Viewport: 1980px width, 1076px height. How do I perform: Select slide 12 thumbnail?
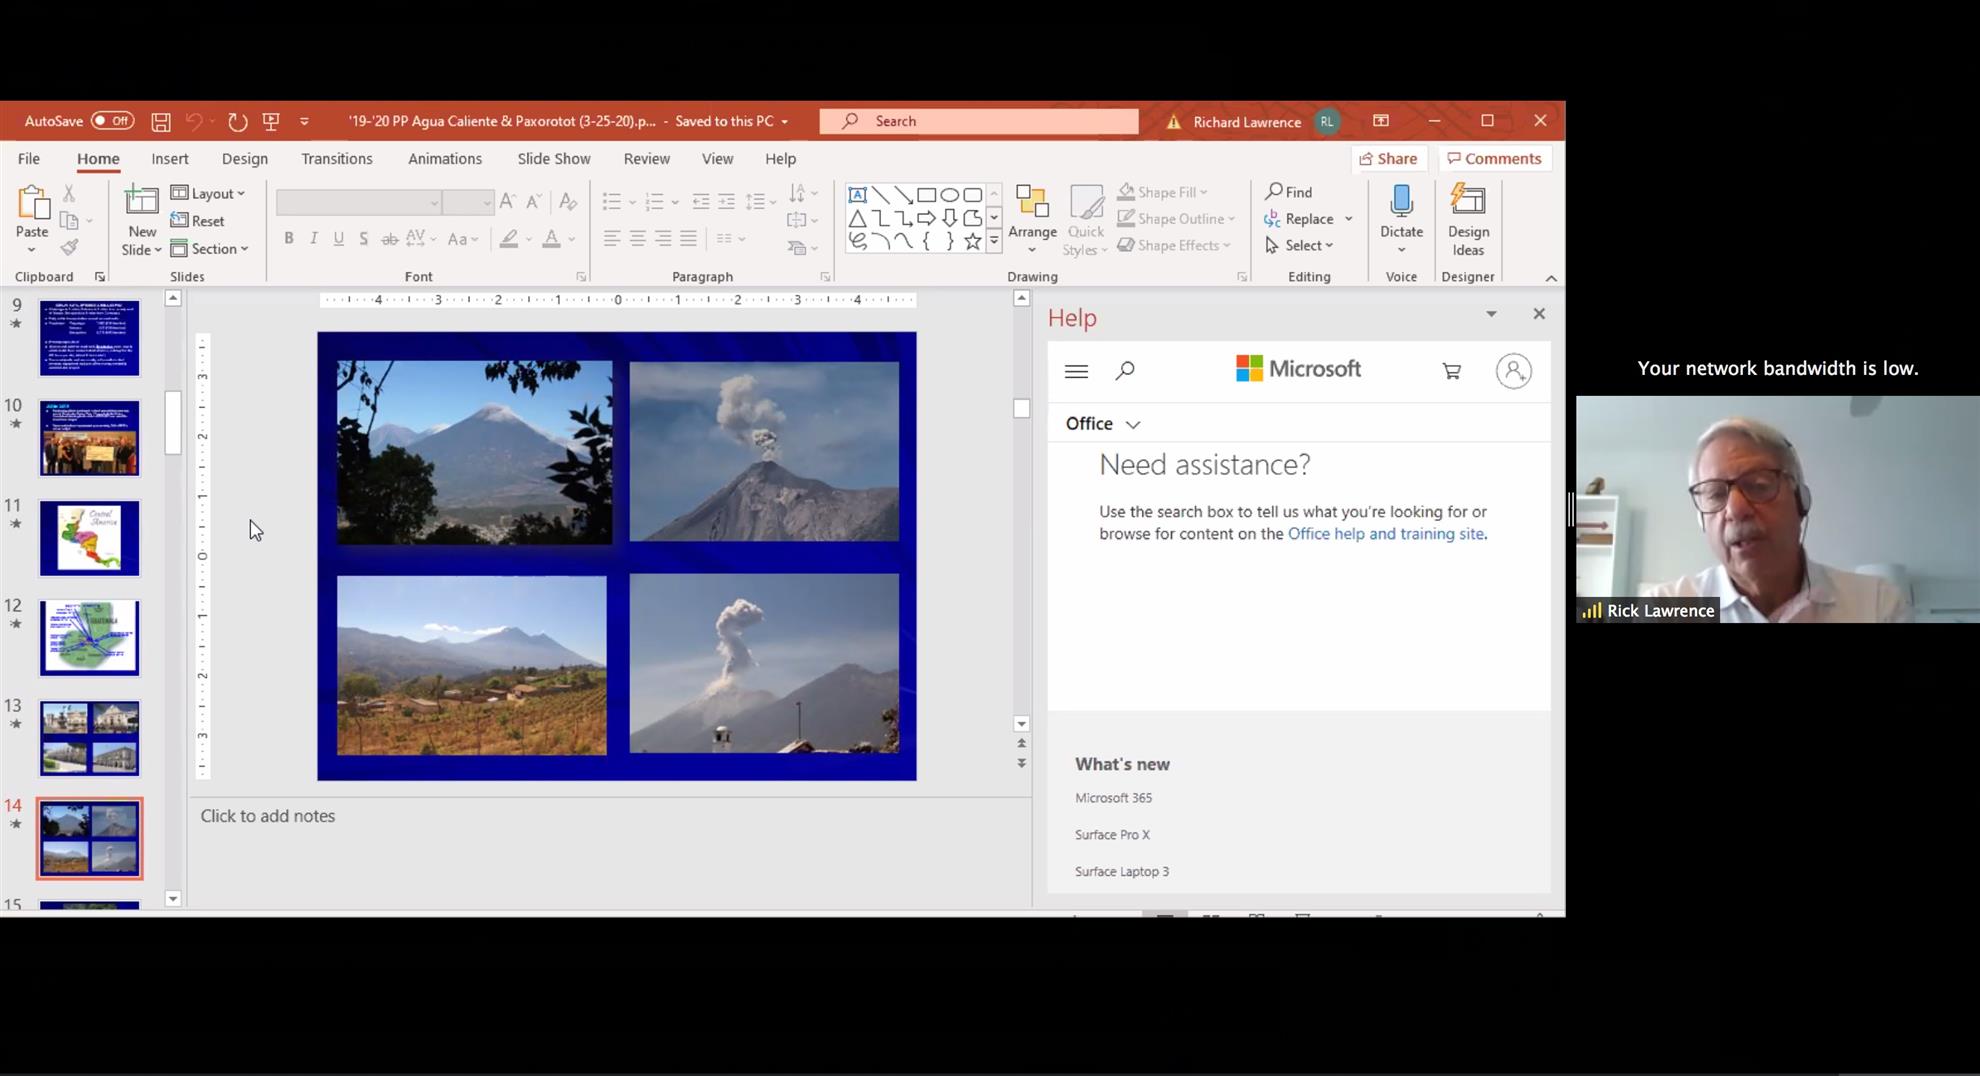[90, 638]
